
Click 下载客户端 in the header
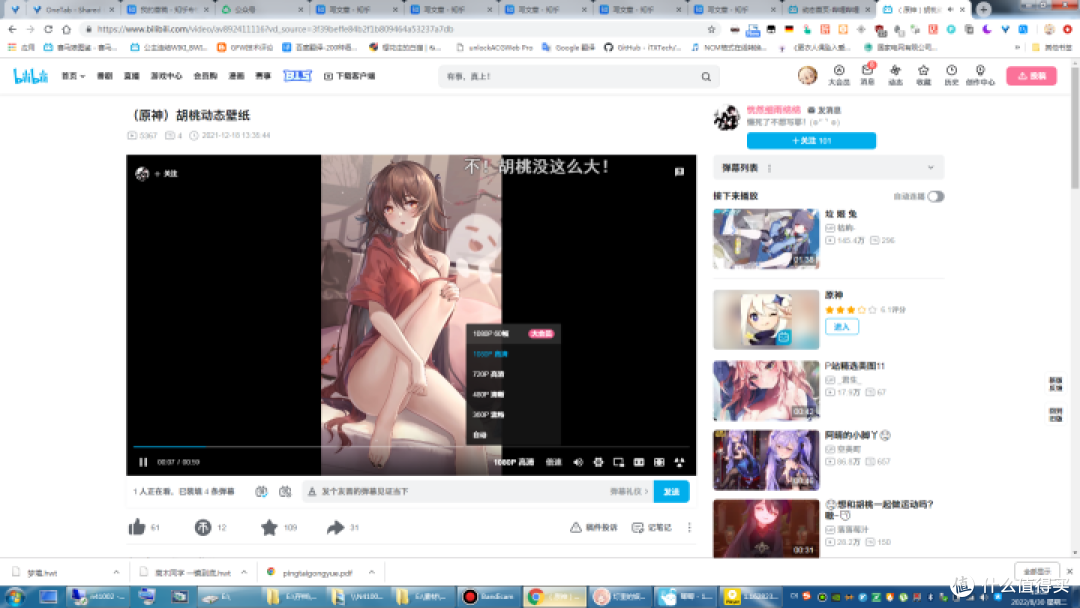349,76
